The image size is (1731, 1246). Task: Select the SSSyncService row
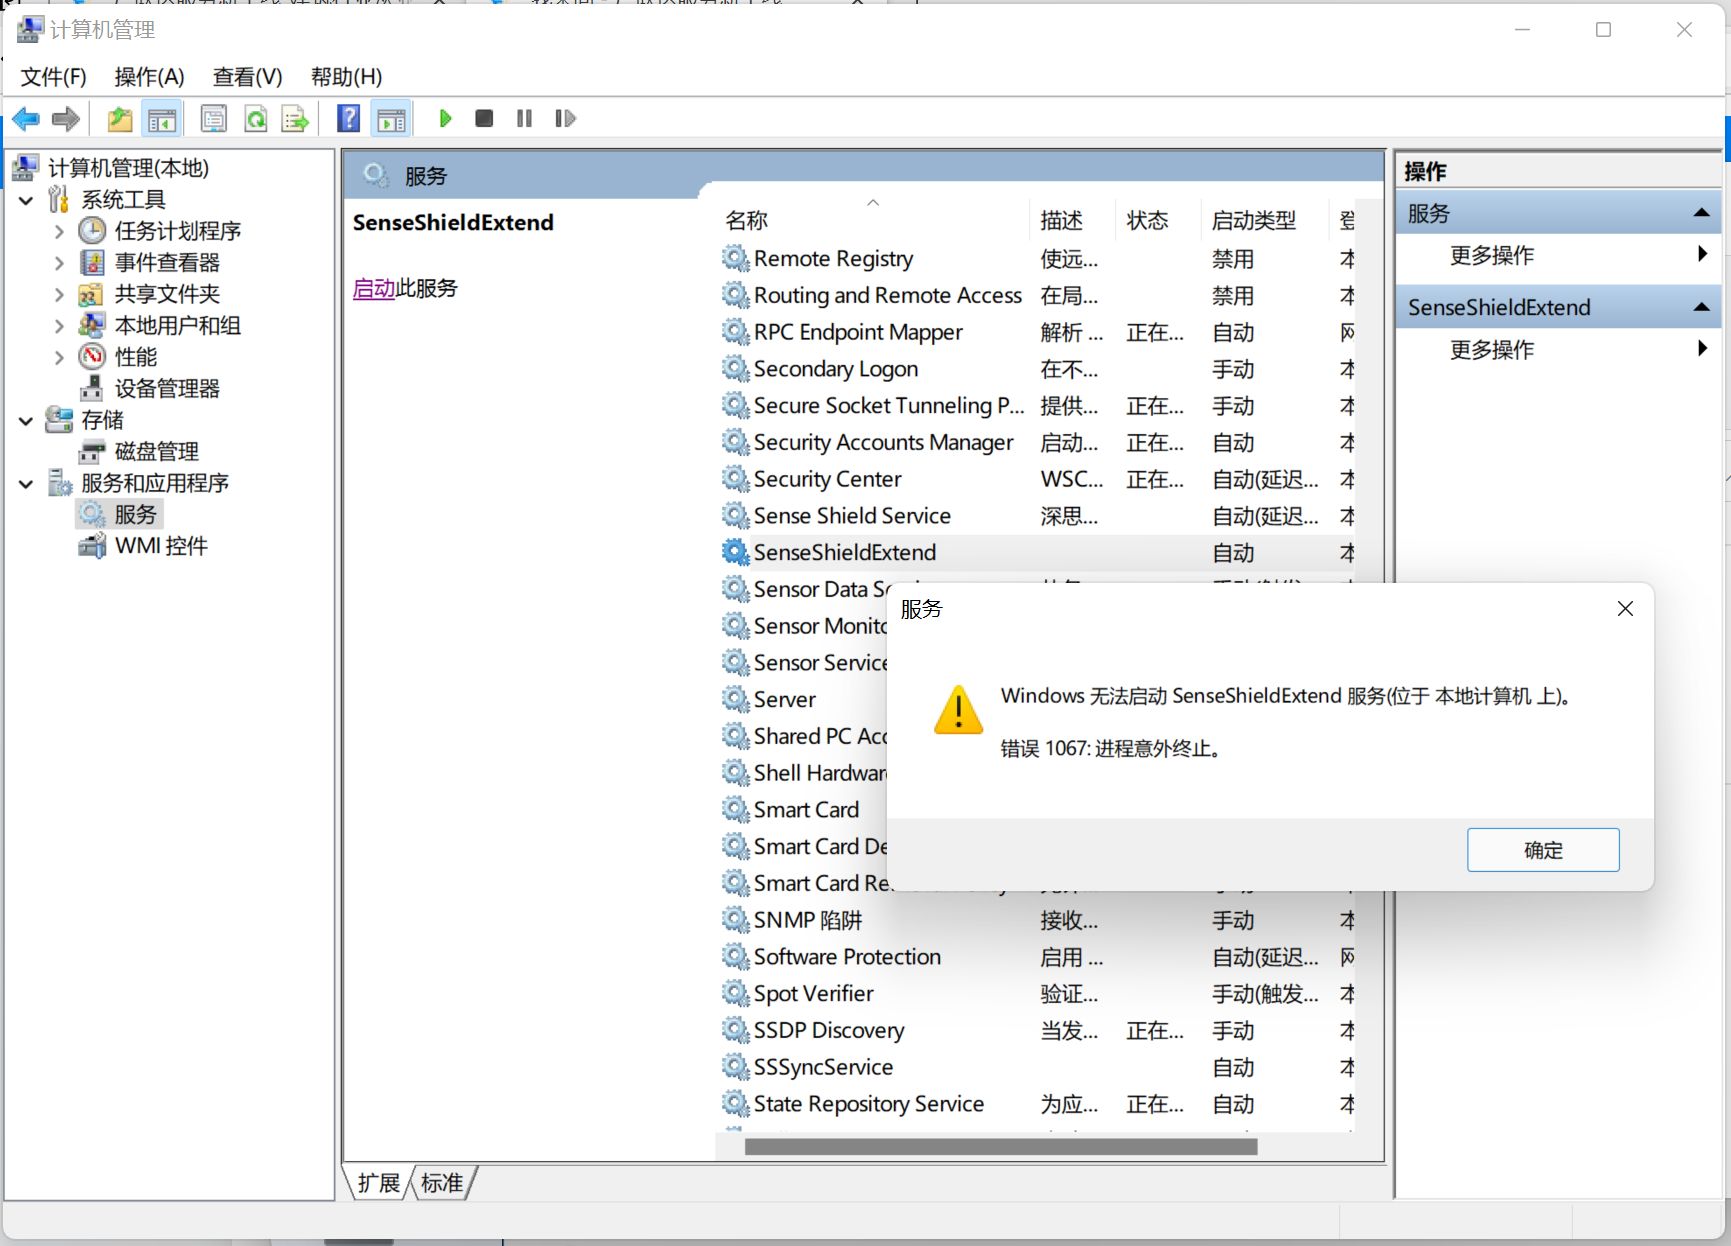coord(1037,1068)
